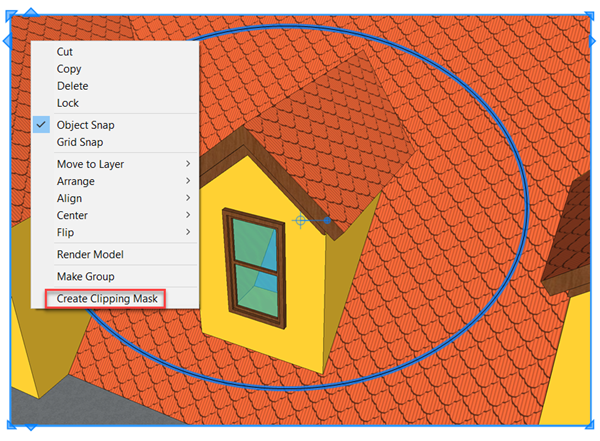600x441 pixels.
Task: Click the bottom-right corner selection handle
Action: point(589,424)
